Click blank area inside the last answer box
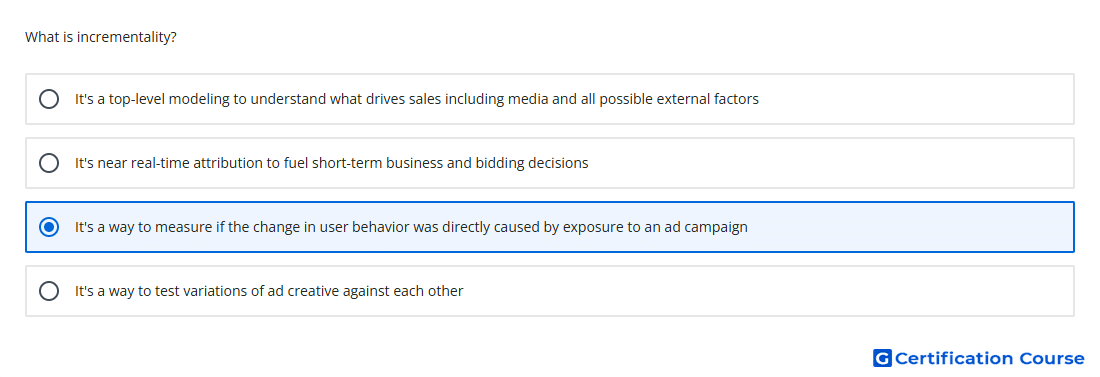 (772, 291)
